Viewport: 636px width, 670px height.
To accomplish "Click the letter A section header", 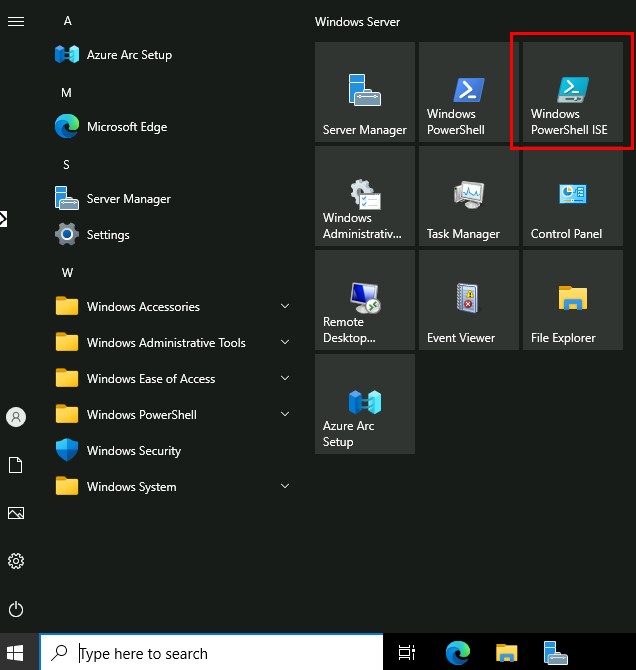I will tap(68, 21).
